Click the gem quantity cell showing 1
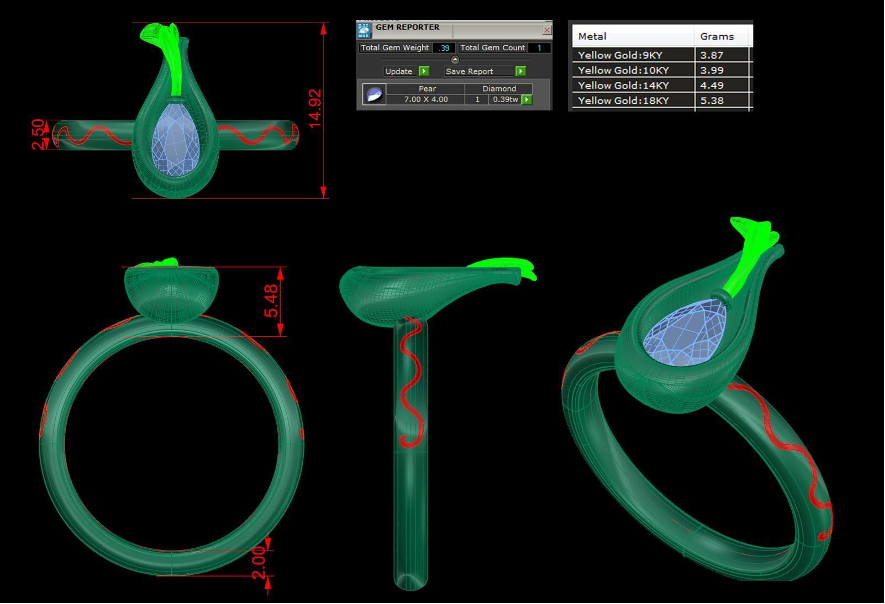 [477, 99]
